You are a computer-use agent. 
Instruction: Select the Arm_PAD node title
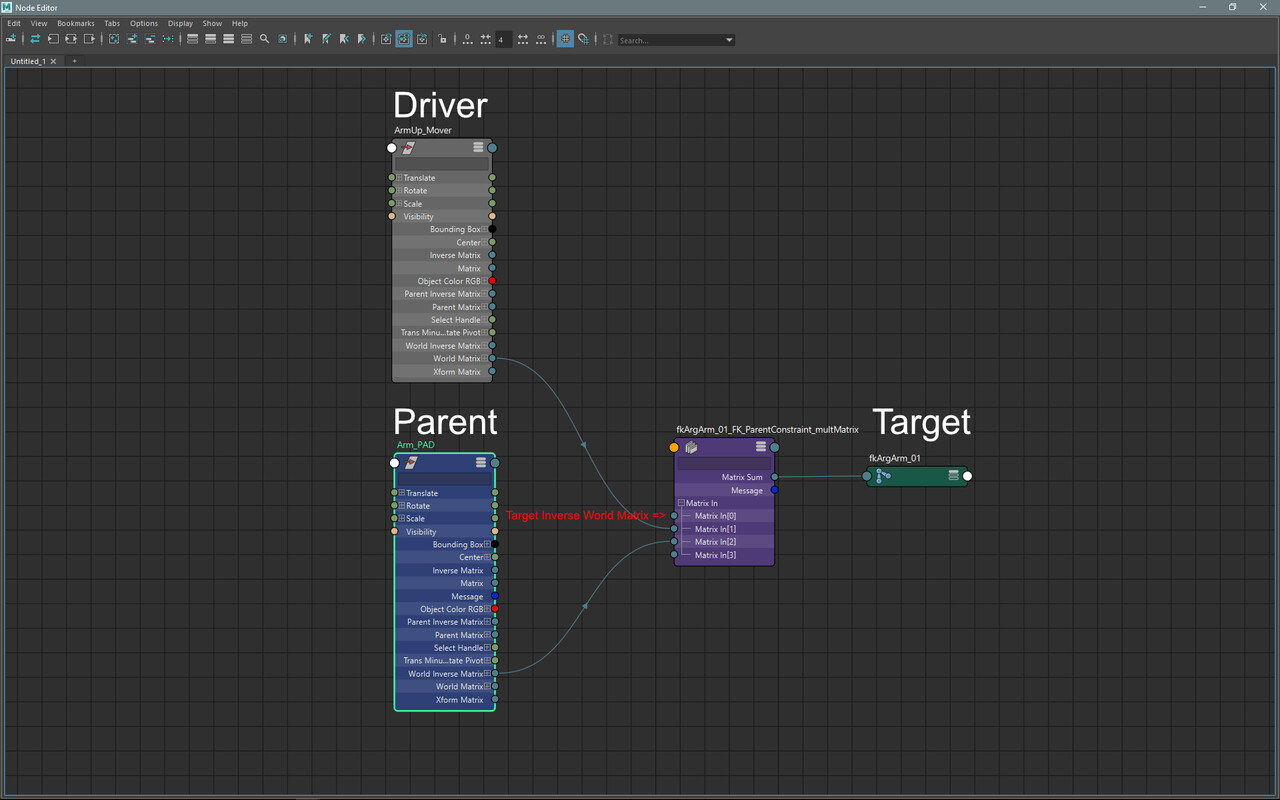click(416, 445)
